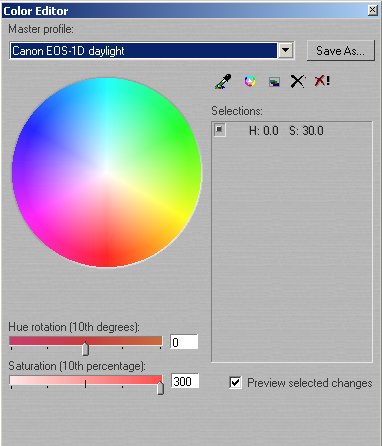Viewport: 382px width, 446px height.
Task: Select the eyedropper color picker tool
Action: point(223,81)
